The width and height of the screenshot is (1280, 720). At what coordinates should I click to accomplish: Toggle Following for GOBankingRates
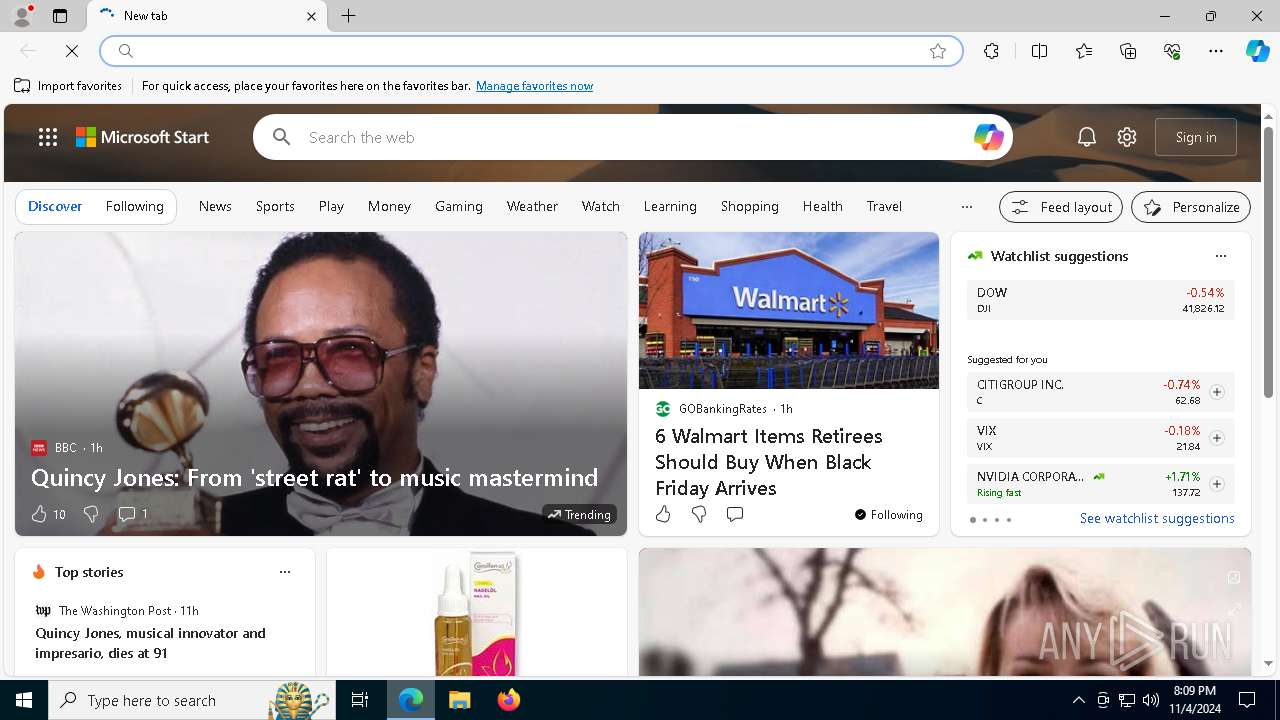(888, 514)
